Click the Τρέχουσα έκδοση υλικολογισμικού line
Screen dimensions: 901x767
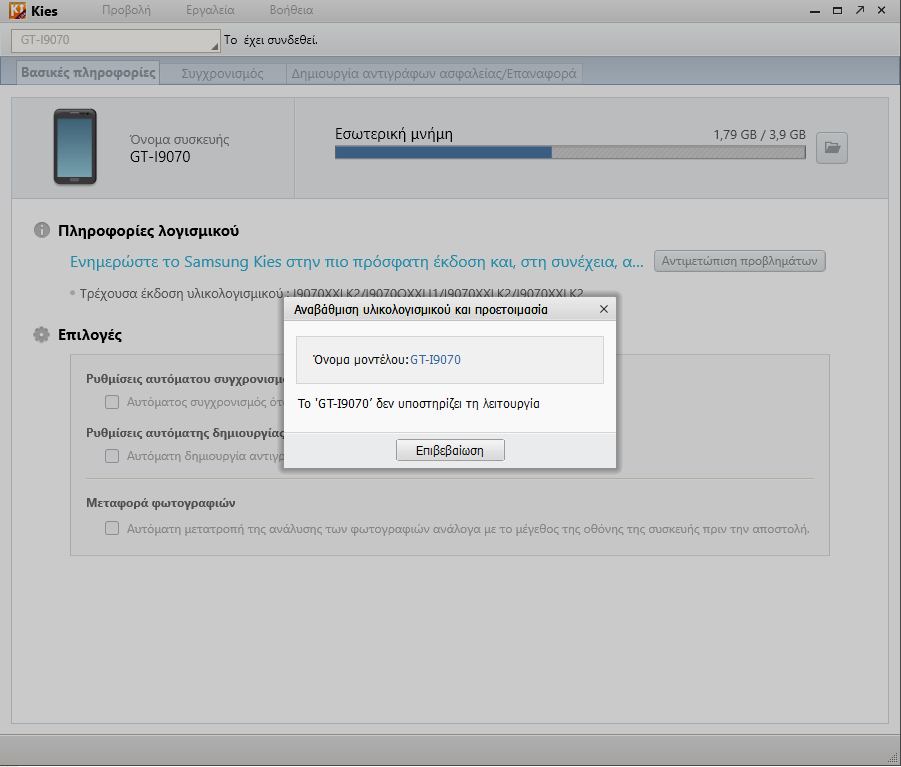click(x=326, y=293)
